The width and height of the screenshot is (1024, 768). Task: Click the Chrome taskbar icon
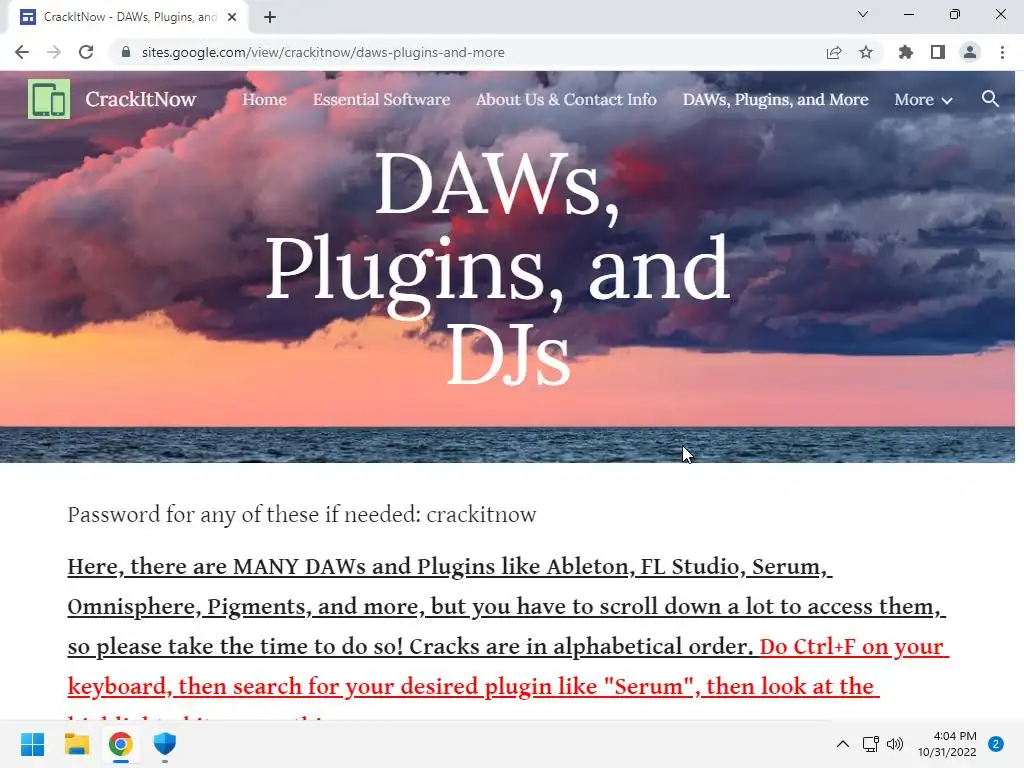121,744
